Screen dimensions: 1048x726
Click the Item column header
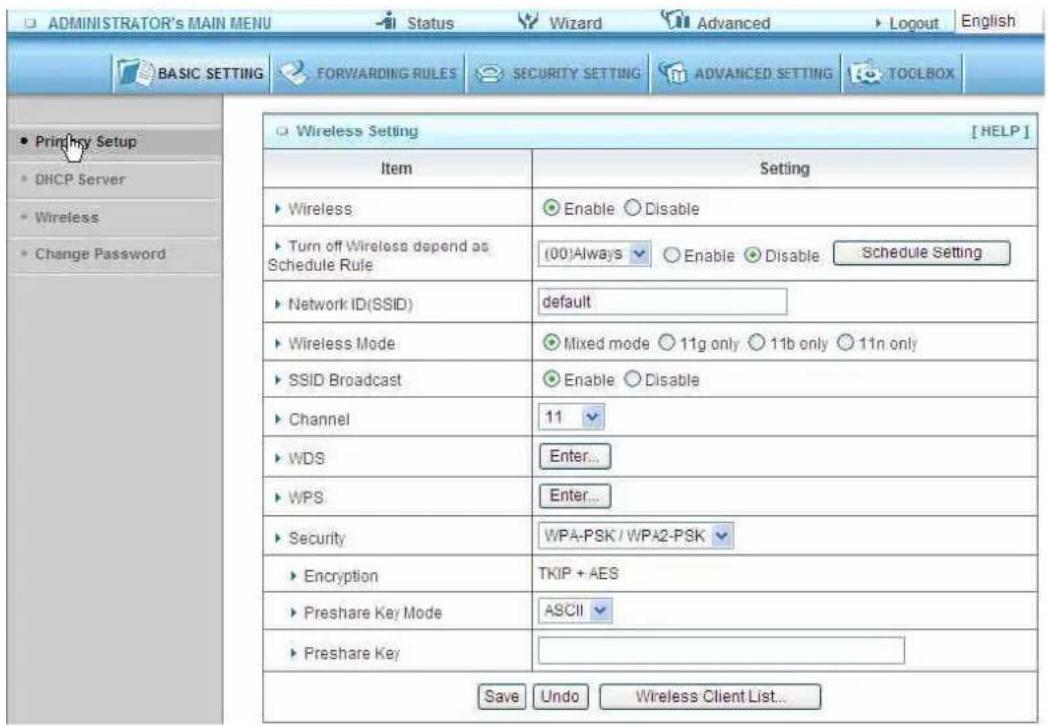(x=396, y=168)
